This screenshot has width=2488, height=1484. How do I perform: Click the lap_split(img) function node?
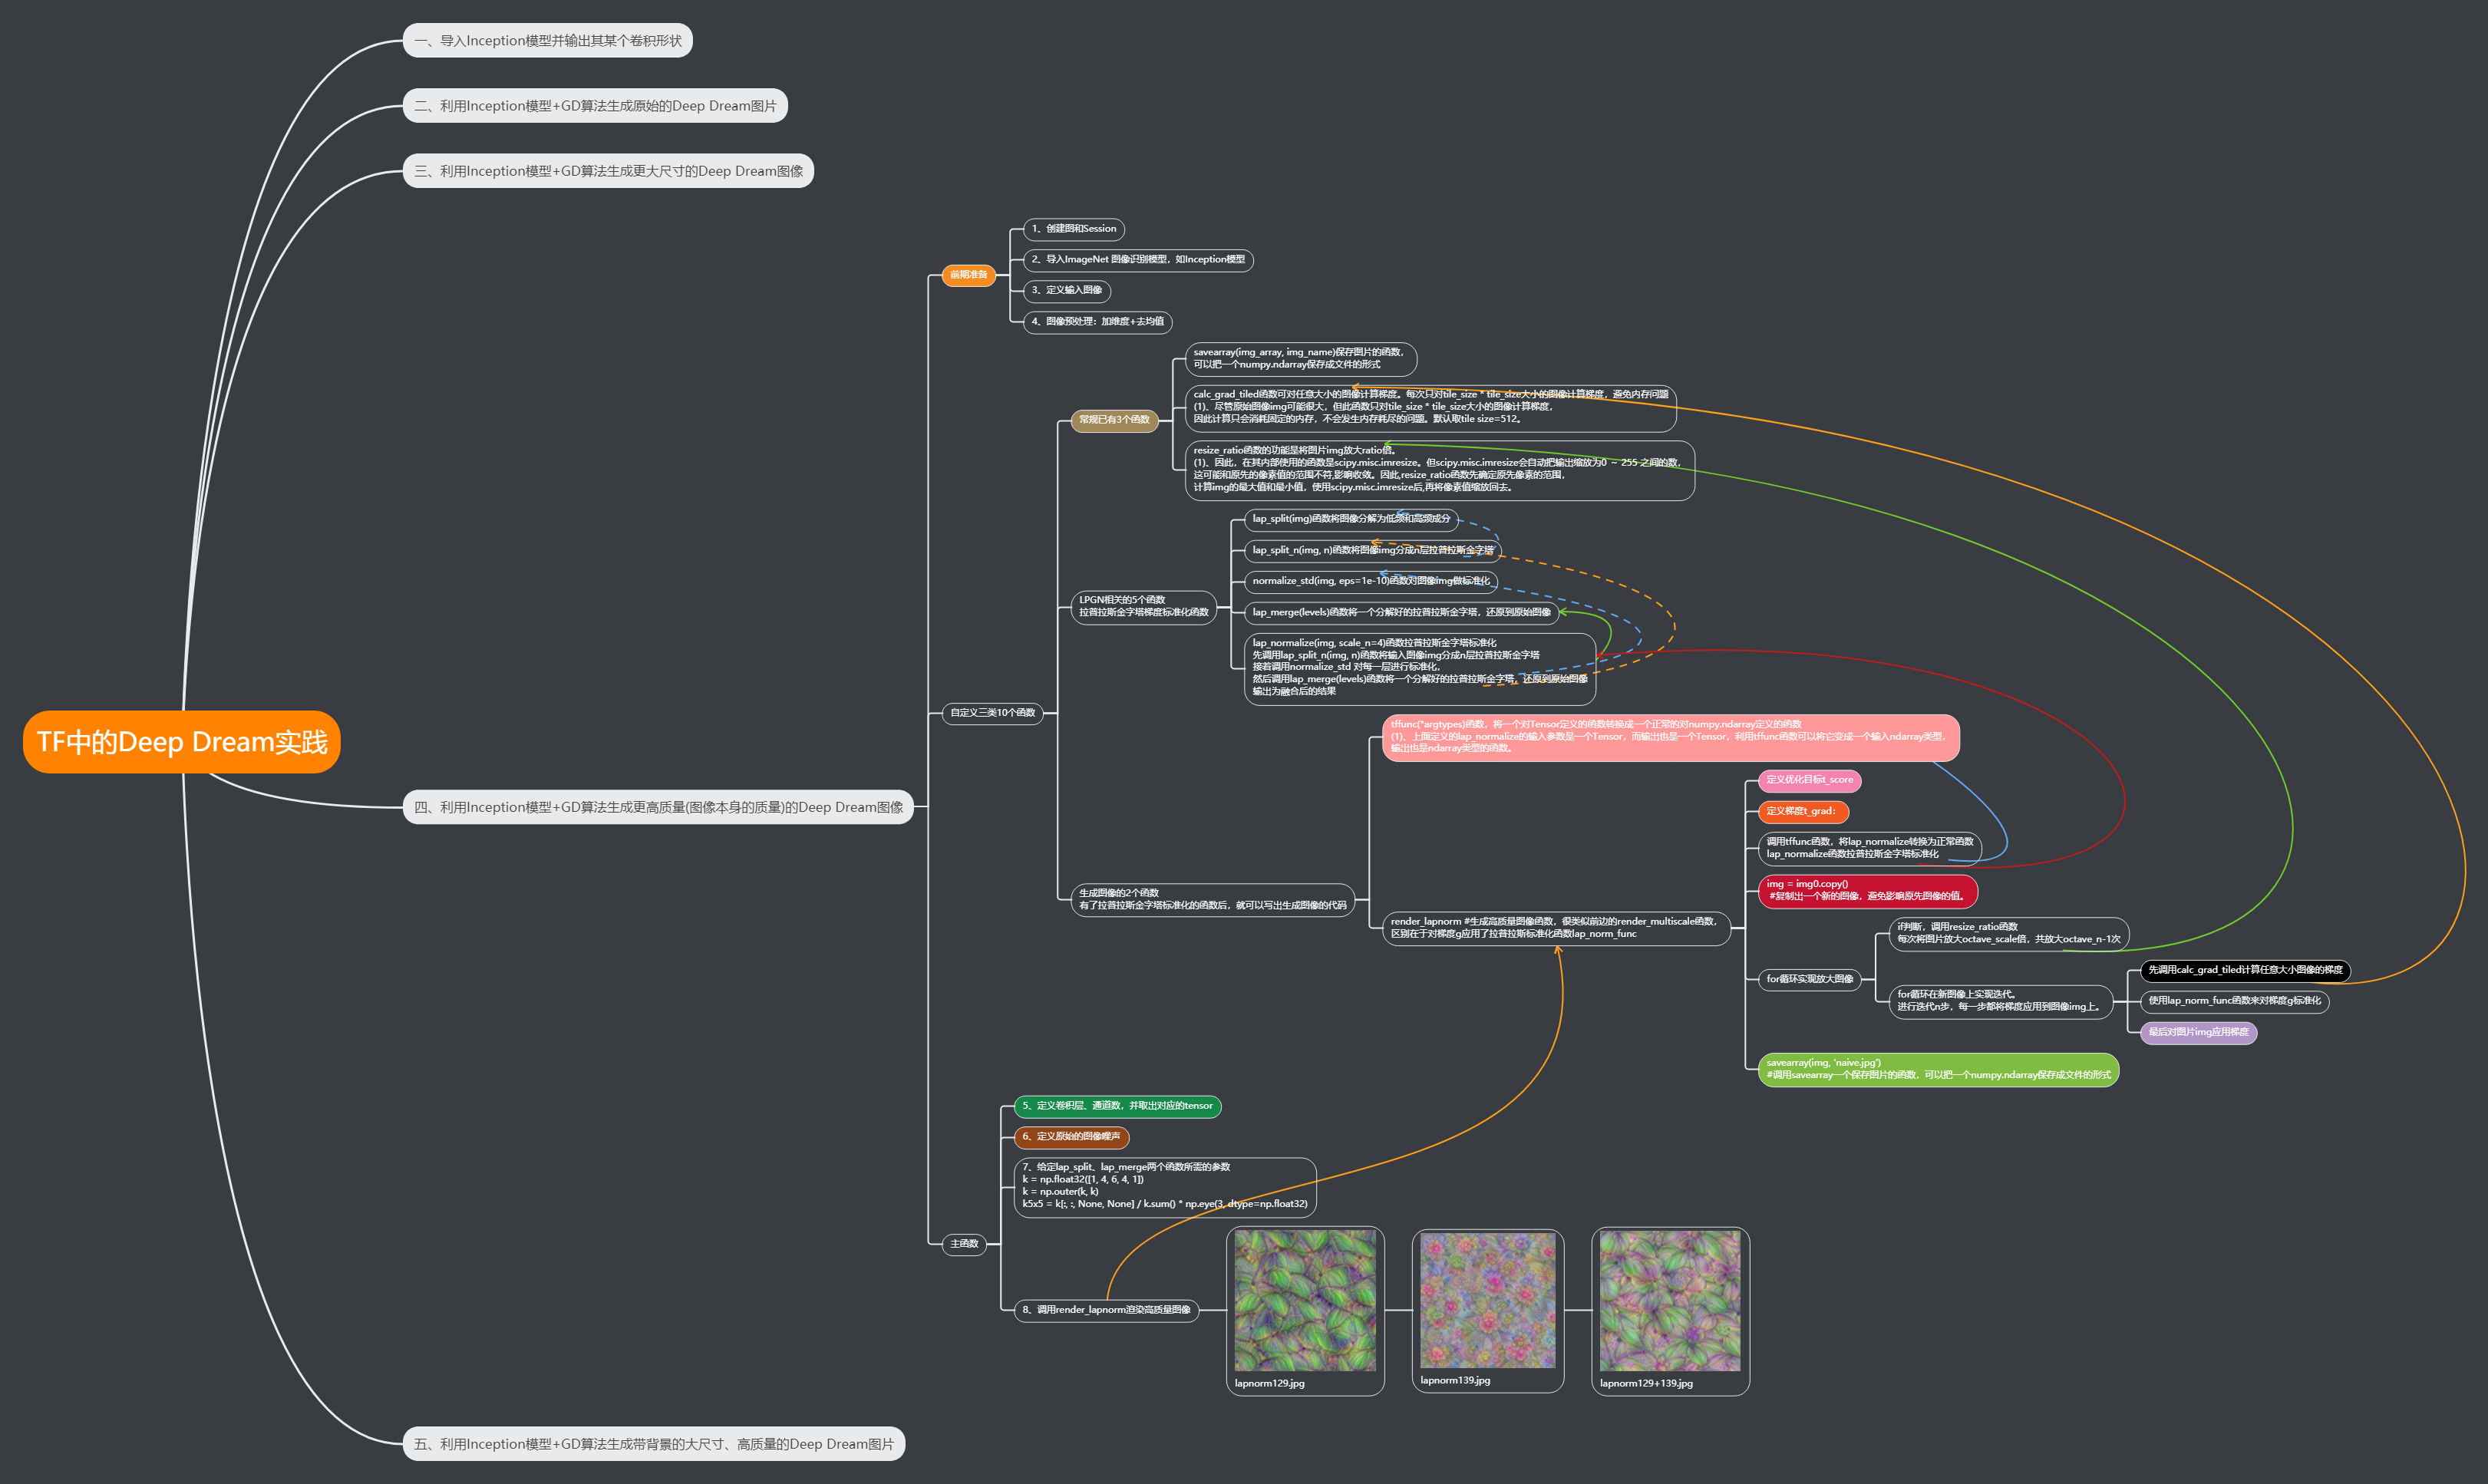click(x=1350, y=519)
